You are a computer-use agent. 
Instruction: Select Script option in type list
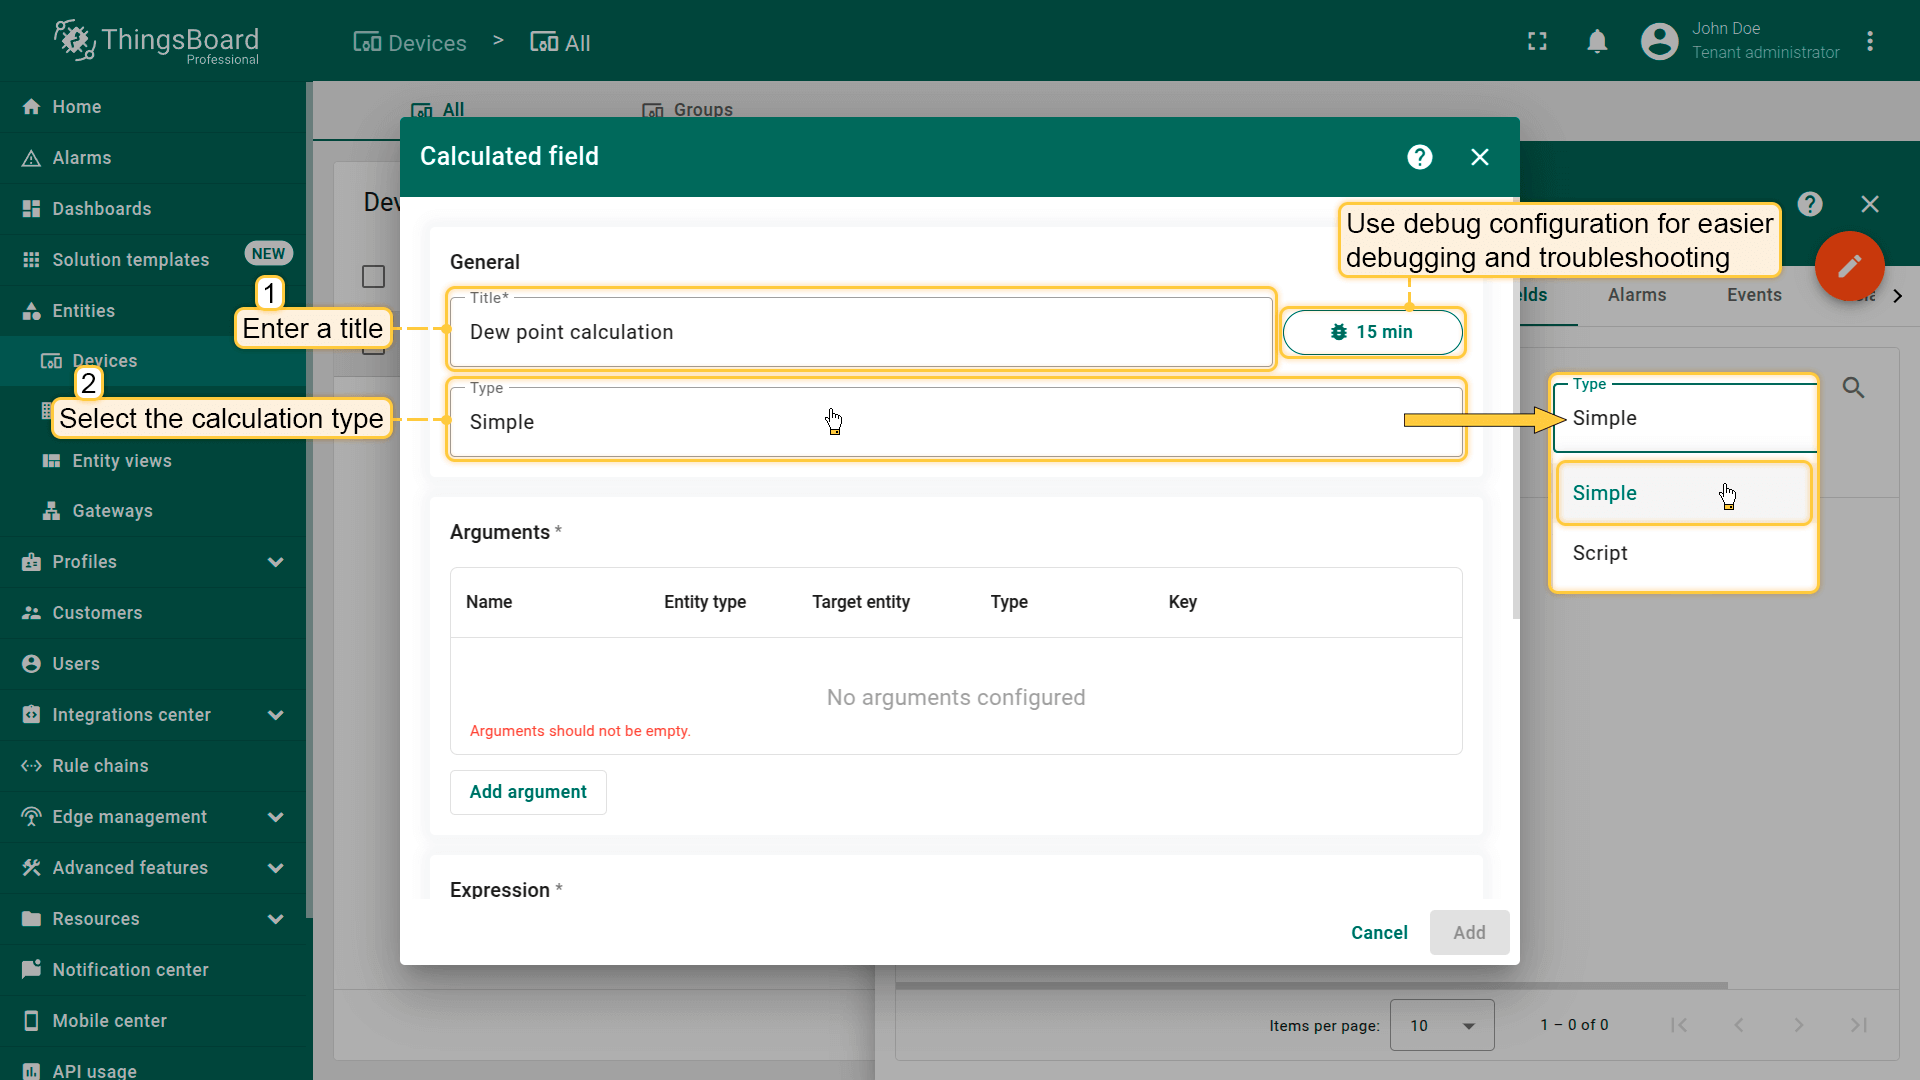point(1600,553)
